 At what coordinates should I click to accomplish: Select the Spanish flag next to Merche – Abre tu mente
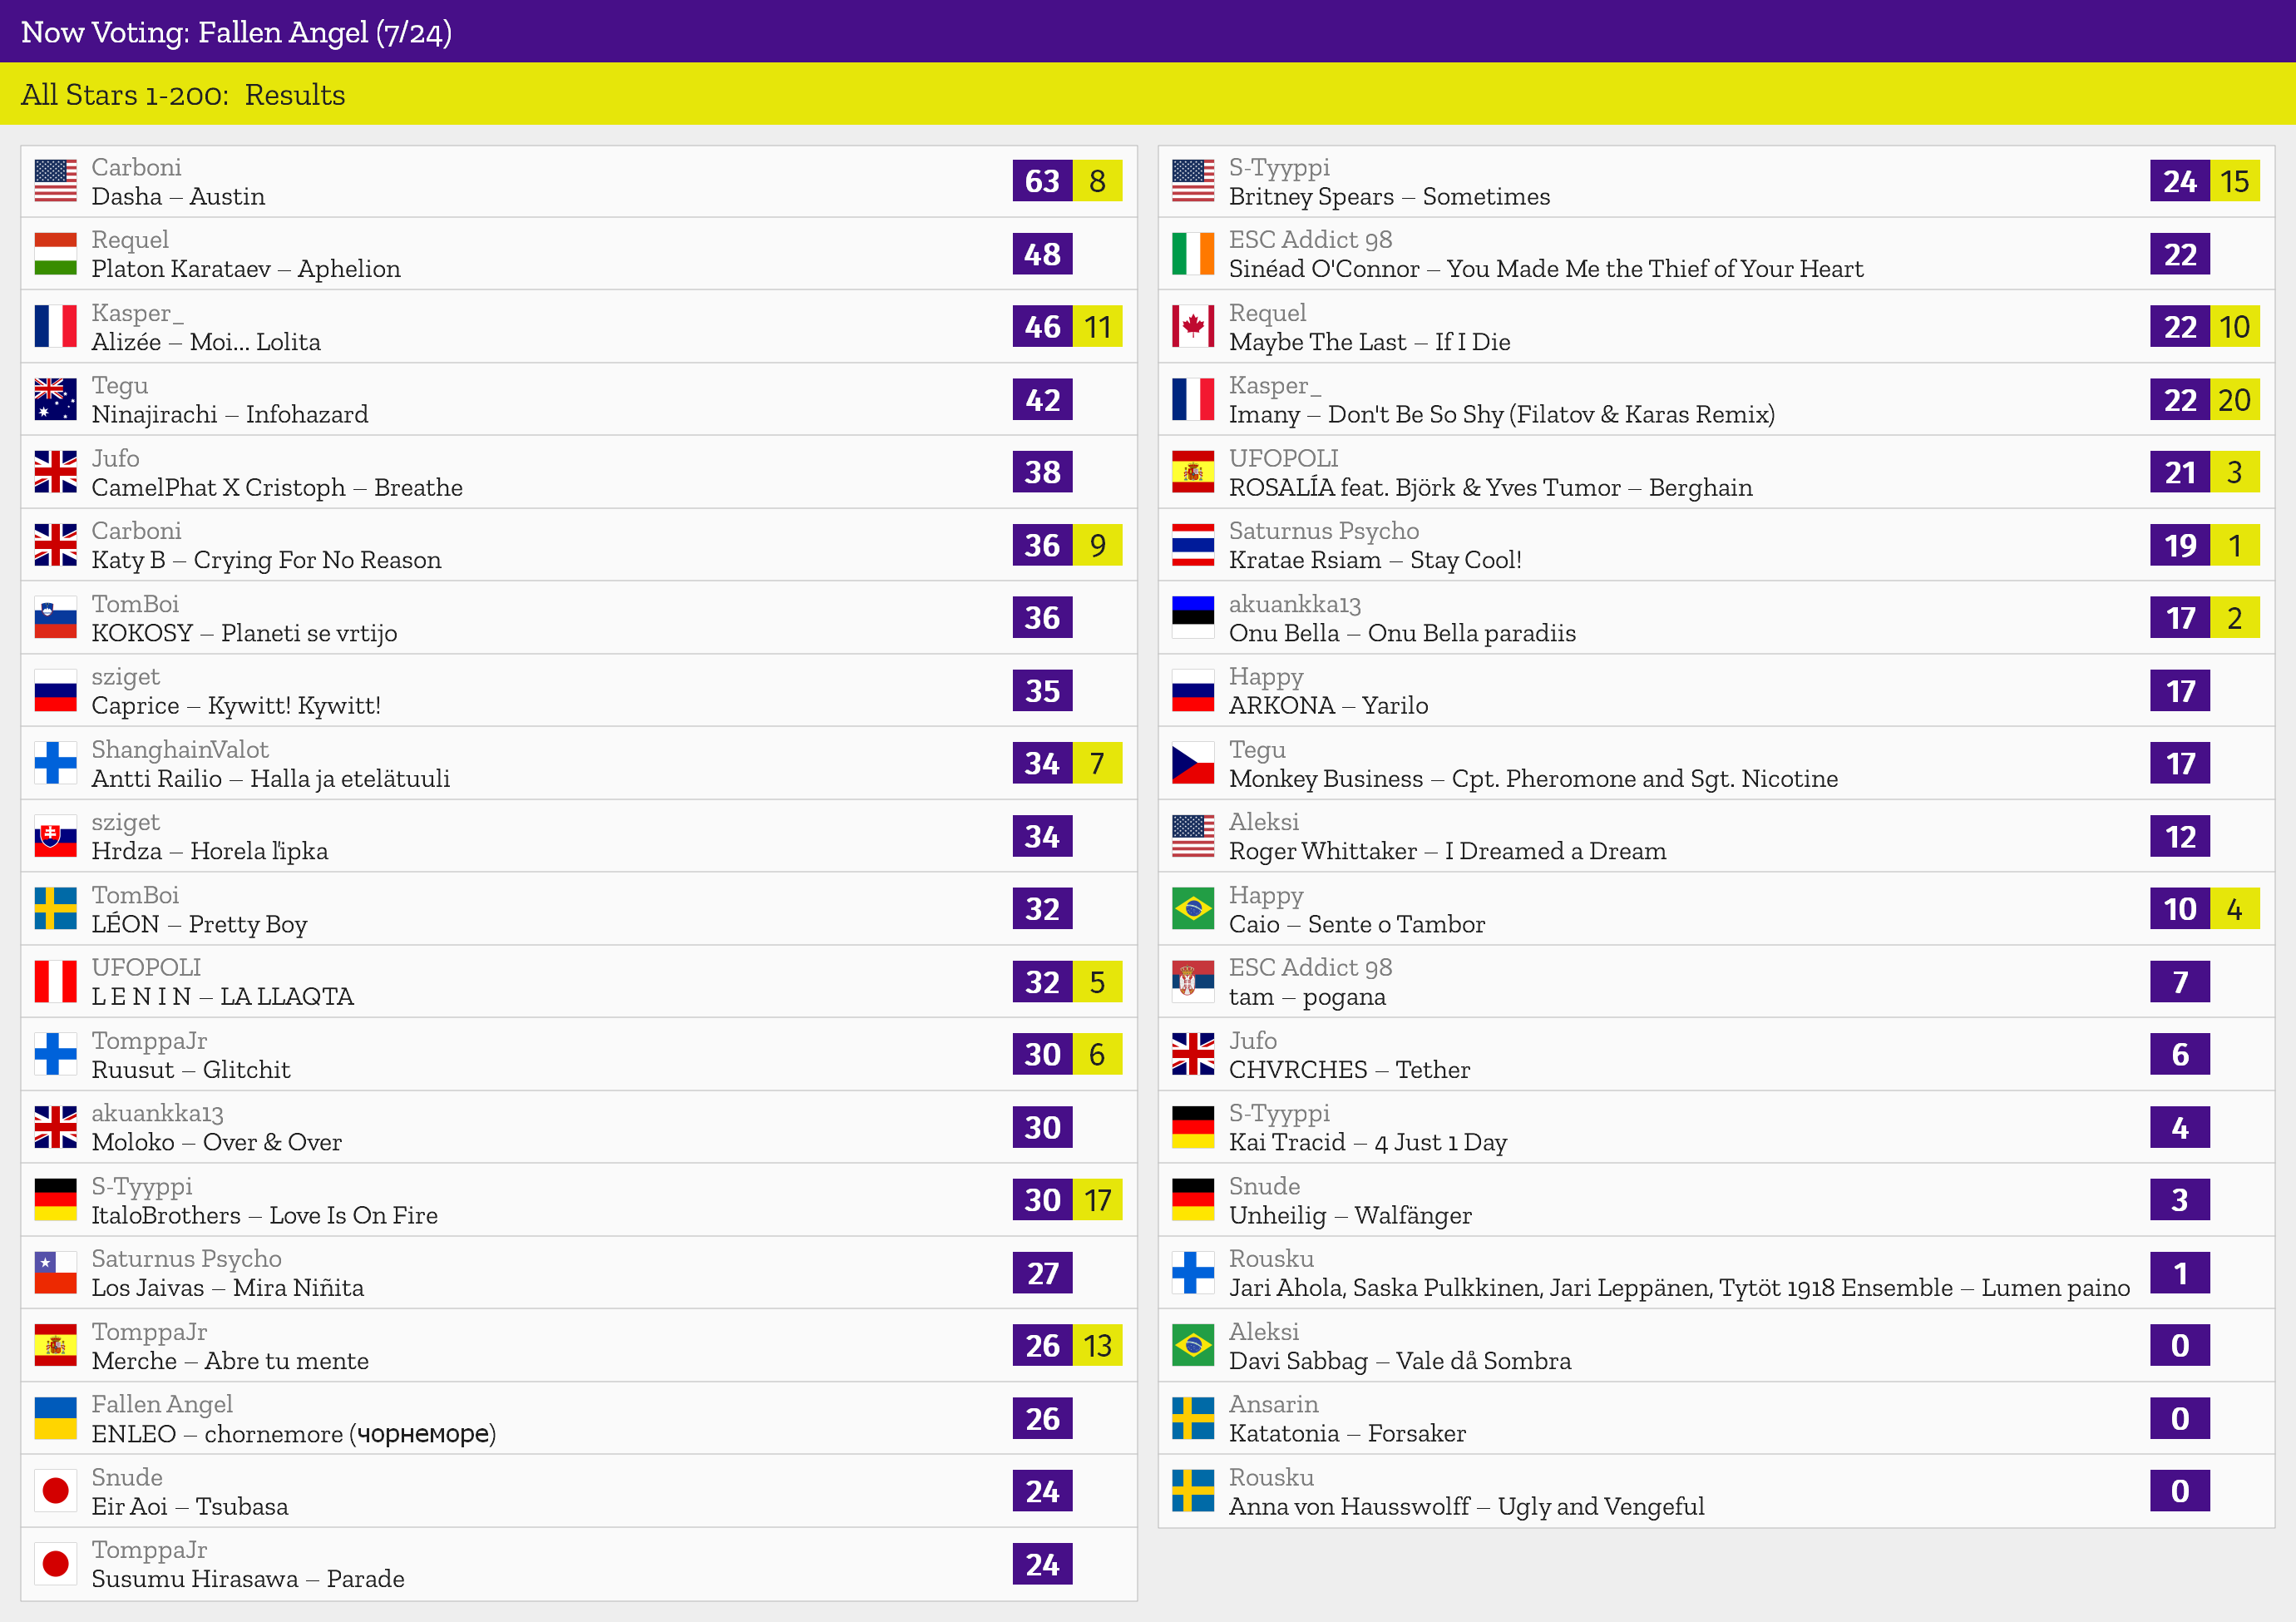[x=55, y=1346]
